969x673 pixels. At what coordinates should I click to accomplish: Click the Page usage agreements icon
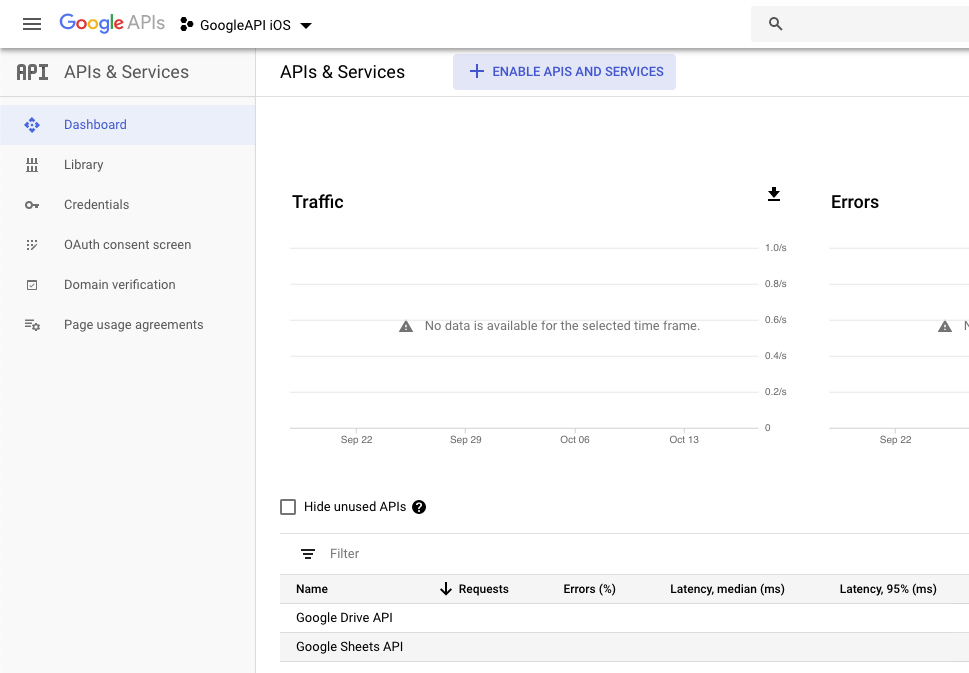pyautogui.click(x=32, y=325)
